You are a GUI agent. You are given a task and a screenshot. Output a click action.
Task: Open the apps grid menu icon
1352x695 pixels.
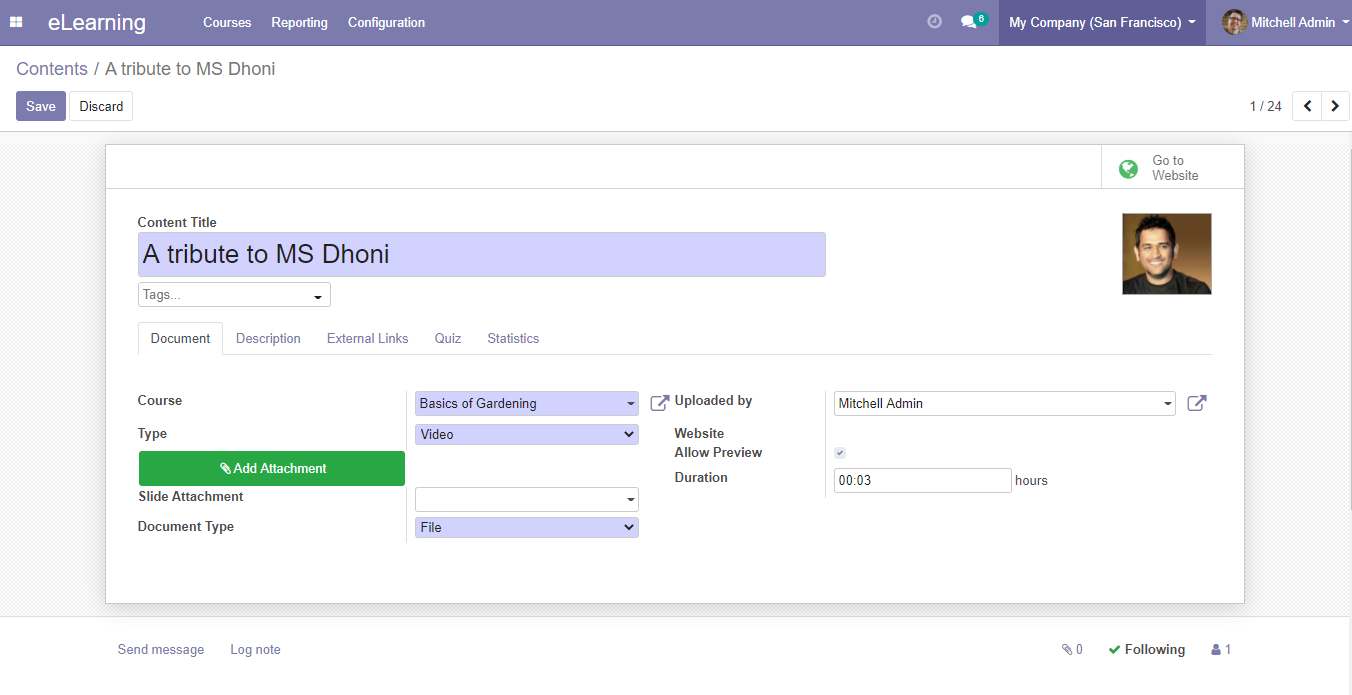pos(16,22)
